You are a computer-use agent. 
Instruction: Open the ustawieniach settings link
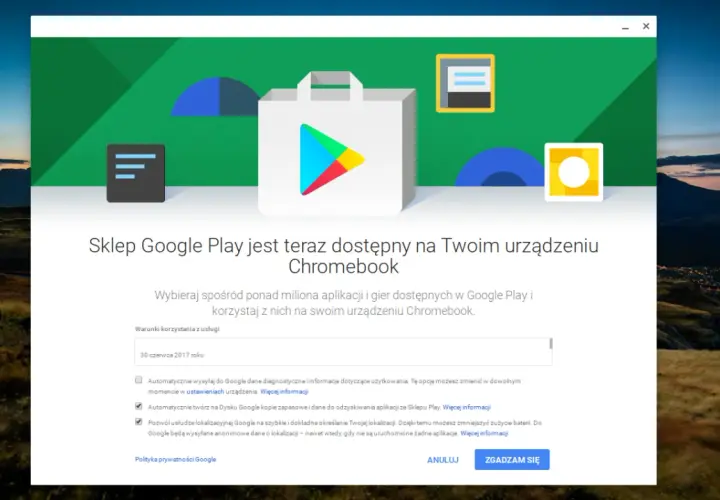tap(205, 392)
